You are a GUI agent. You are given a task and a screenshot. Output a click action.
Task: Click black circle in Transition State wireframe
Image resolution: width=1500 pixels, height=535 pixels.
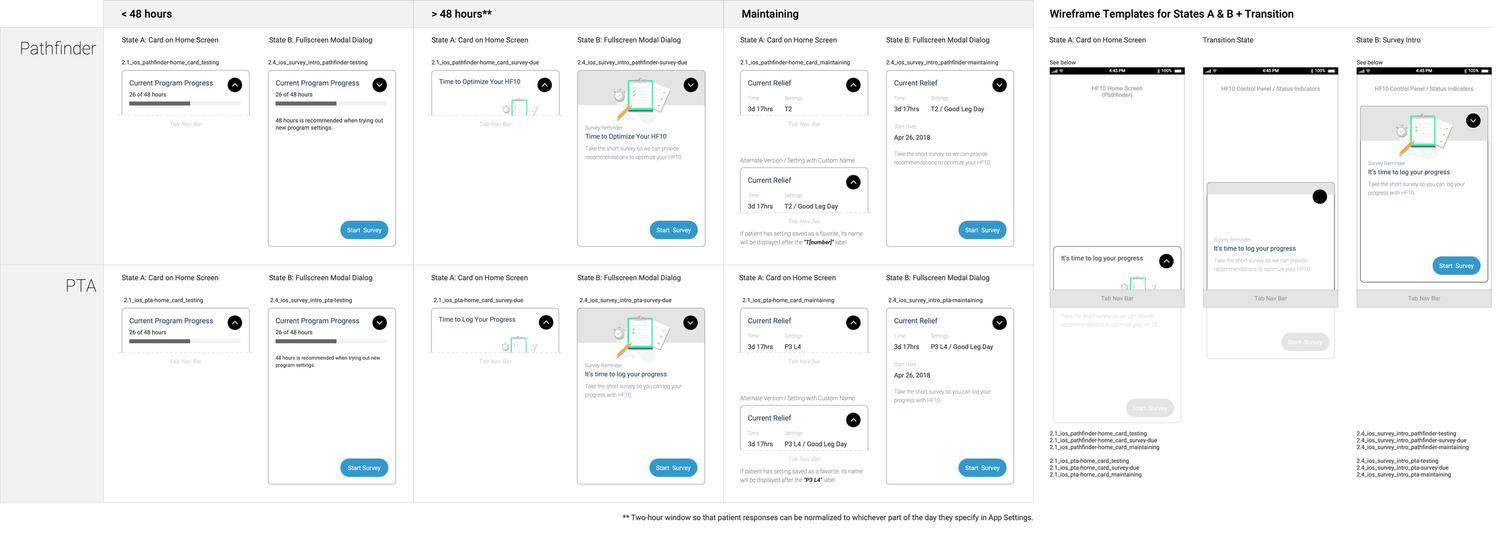tap(1320, 197)
